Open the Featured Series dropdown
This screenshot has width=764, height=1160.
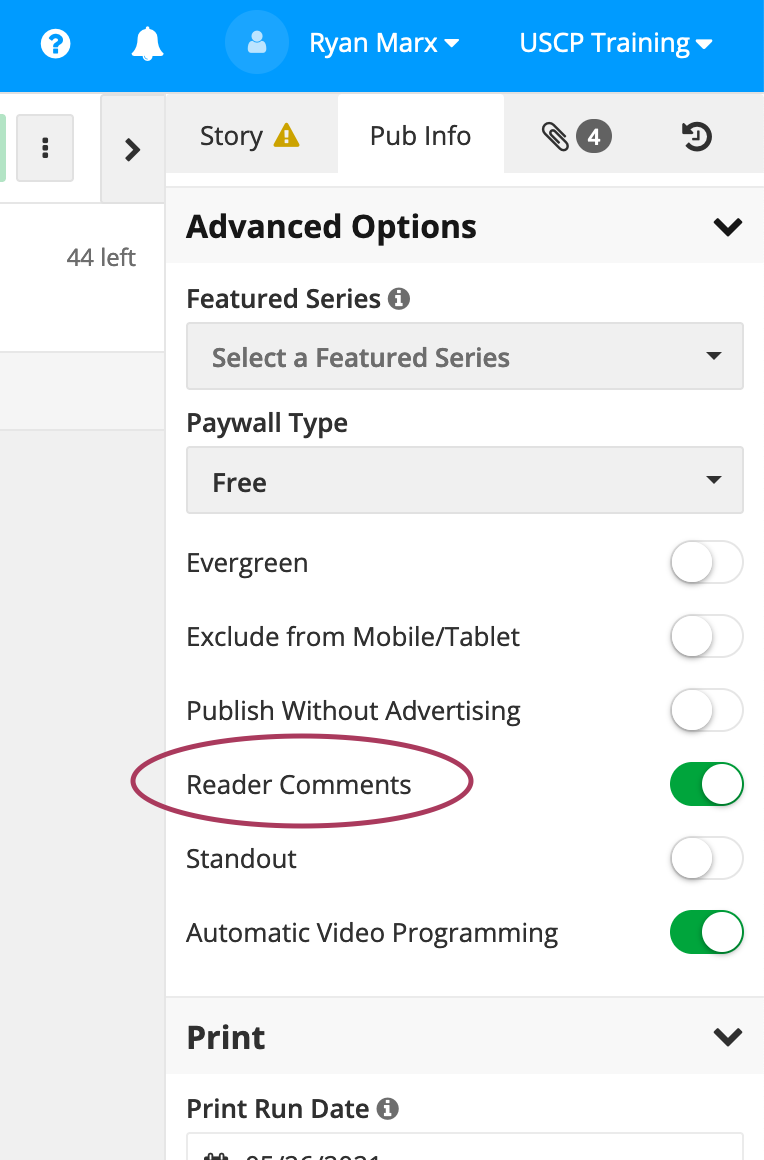464,356
